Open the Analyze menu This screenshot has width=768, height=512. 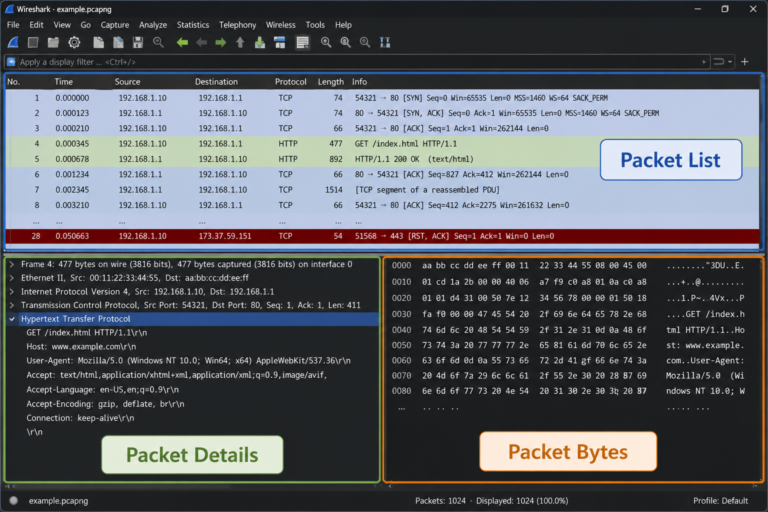(x=153, y=25)
